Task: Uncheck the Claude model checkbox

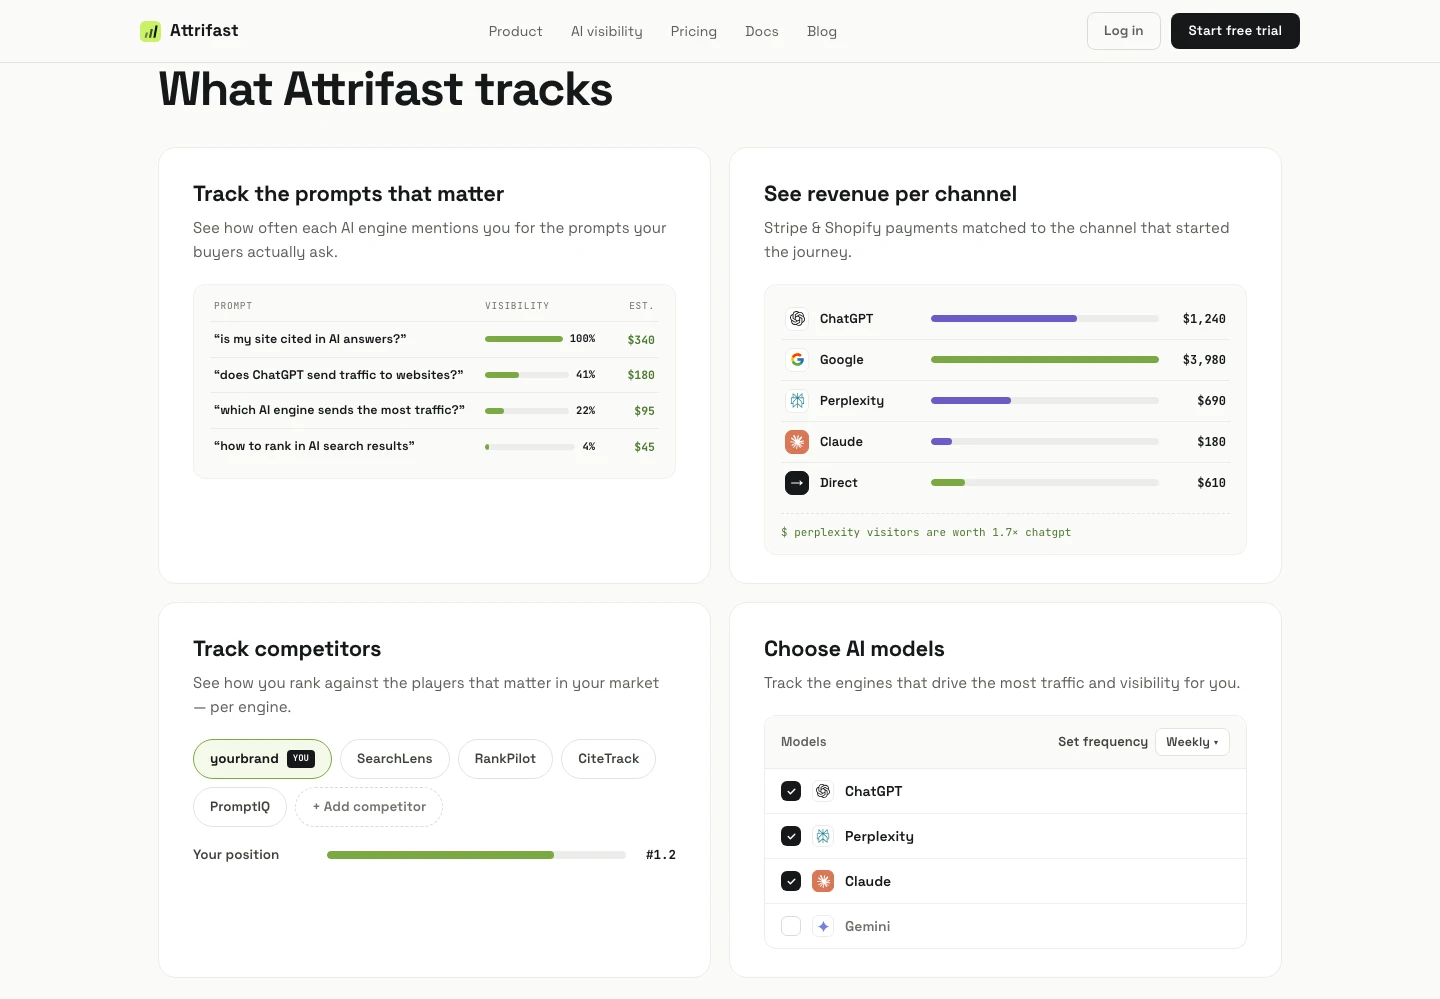Action: 791,881
